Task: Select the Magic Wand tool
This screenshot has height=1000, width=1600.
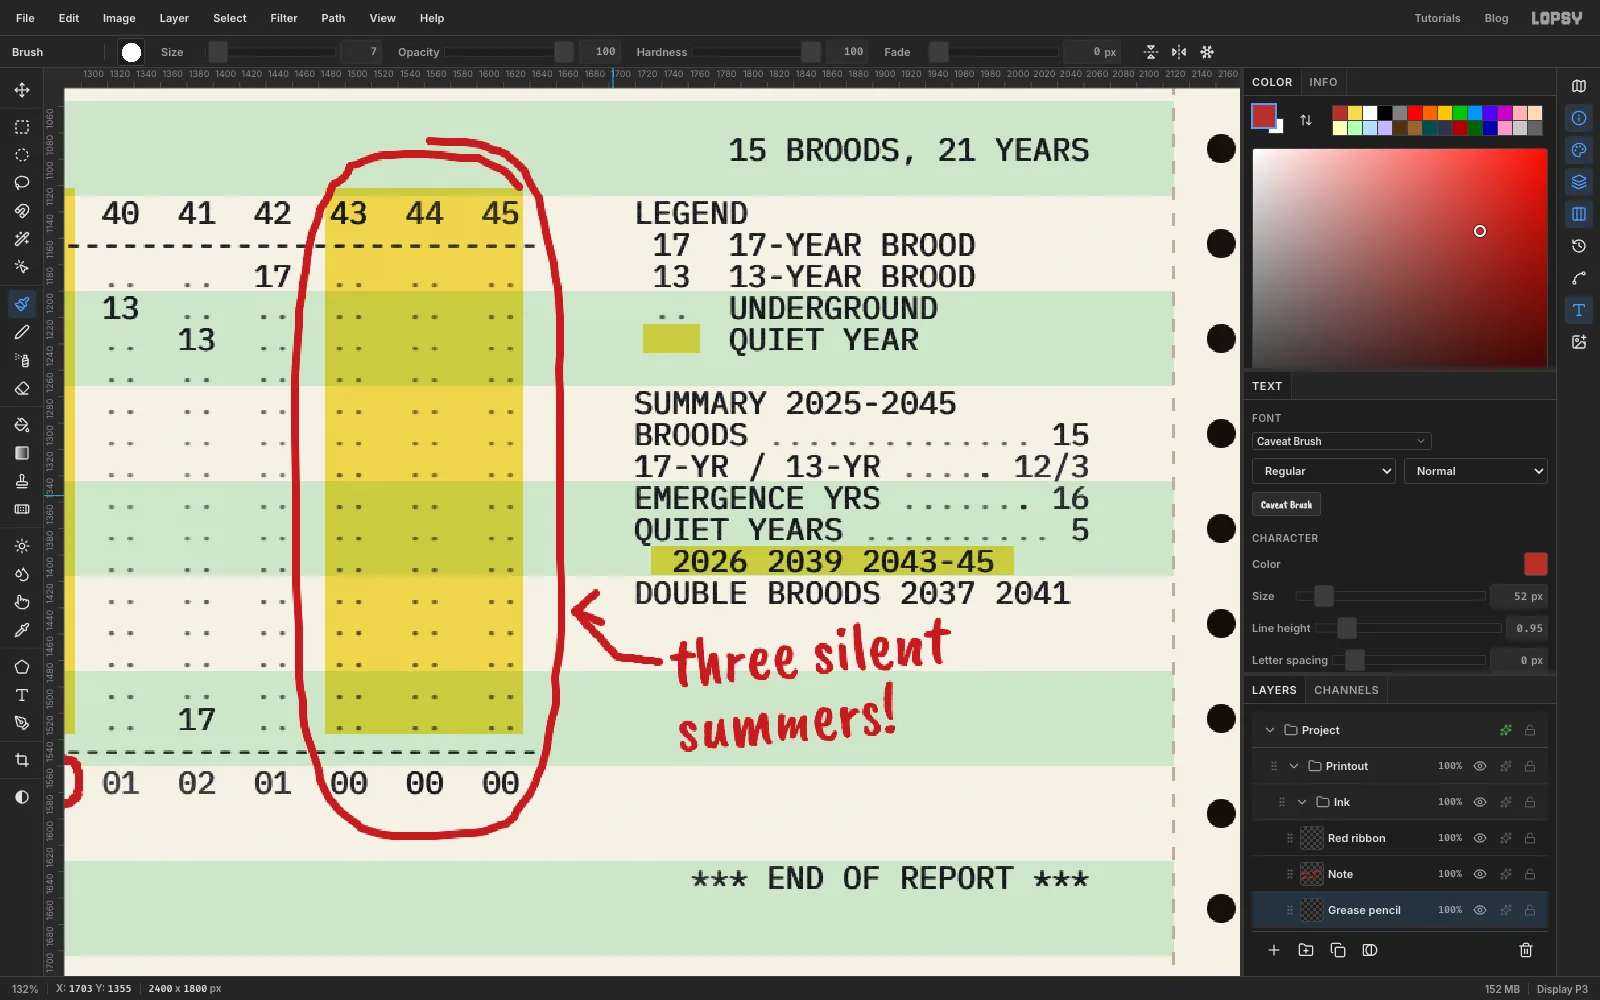Action: [x=22, y=239]
